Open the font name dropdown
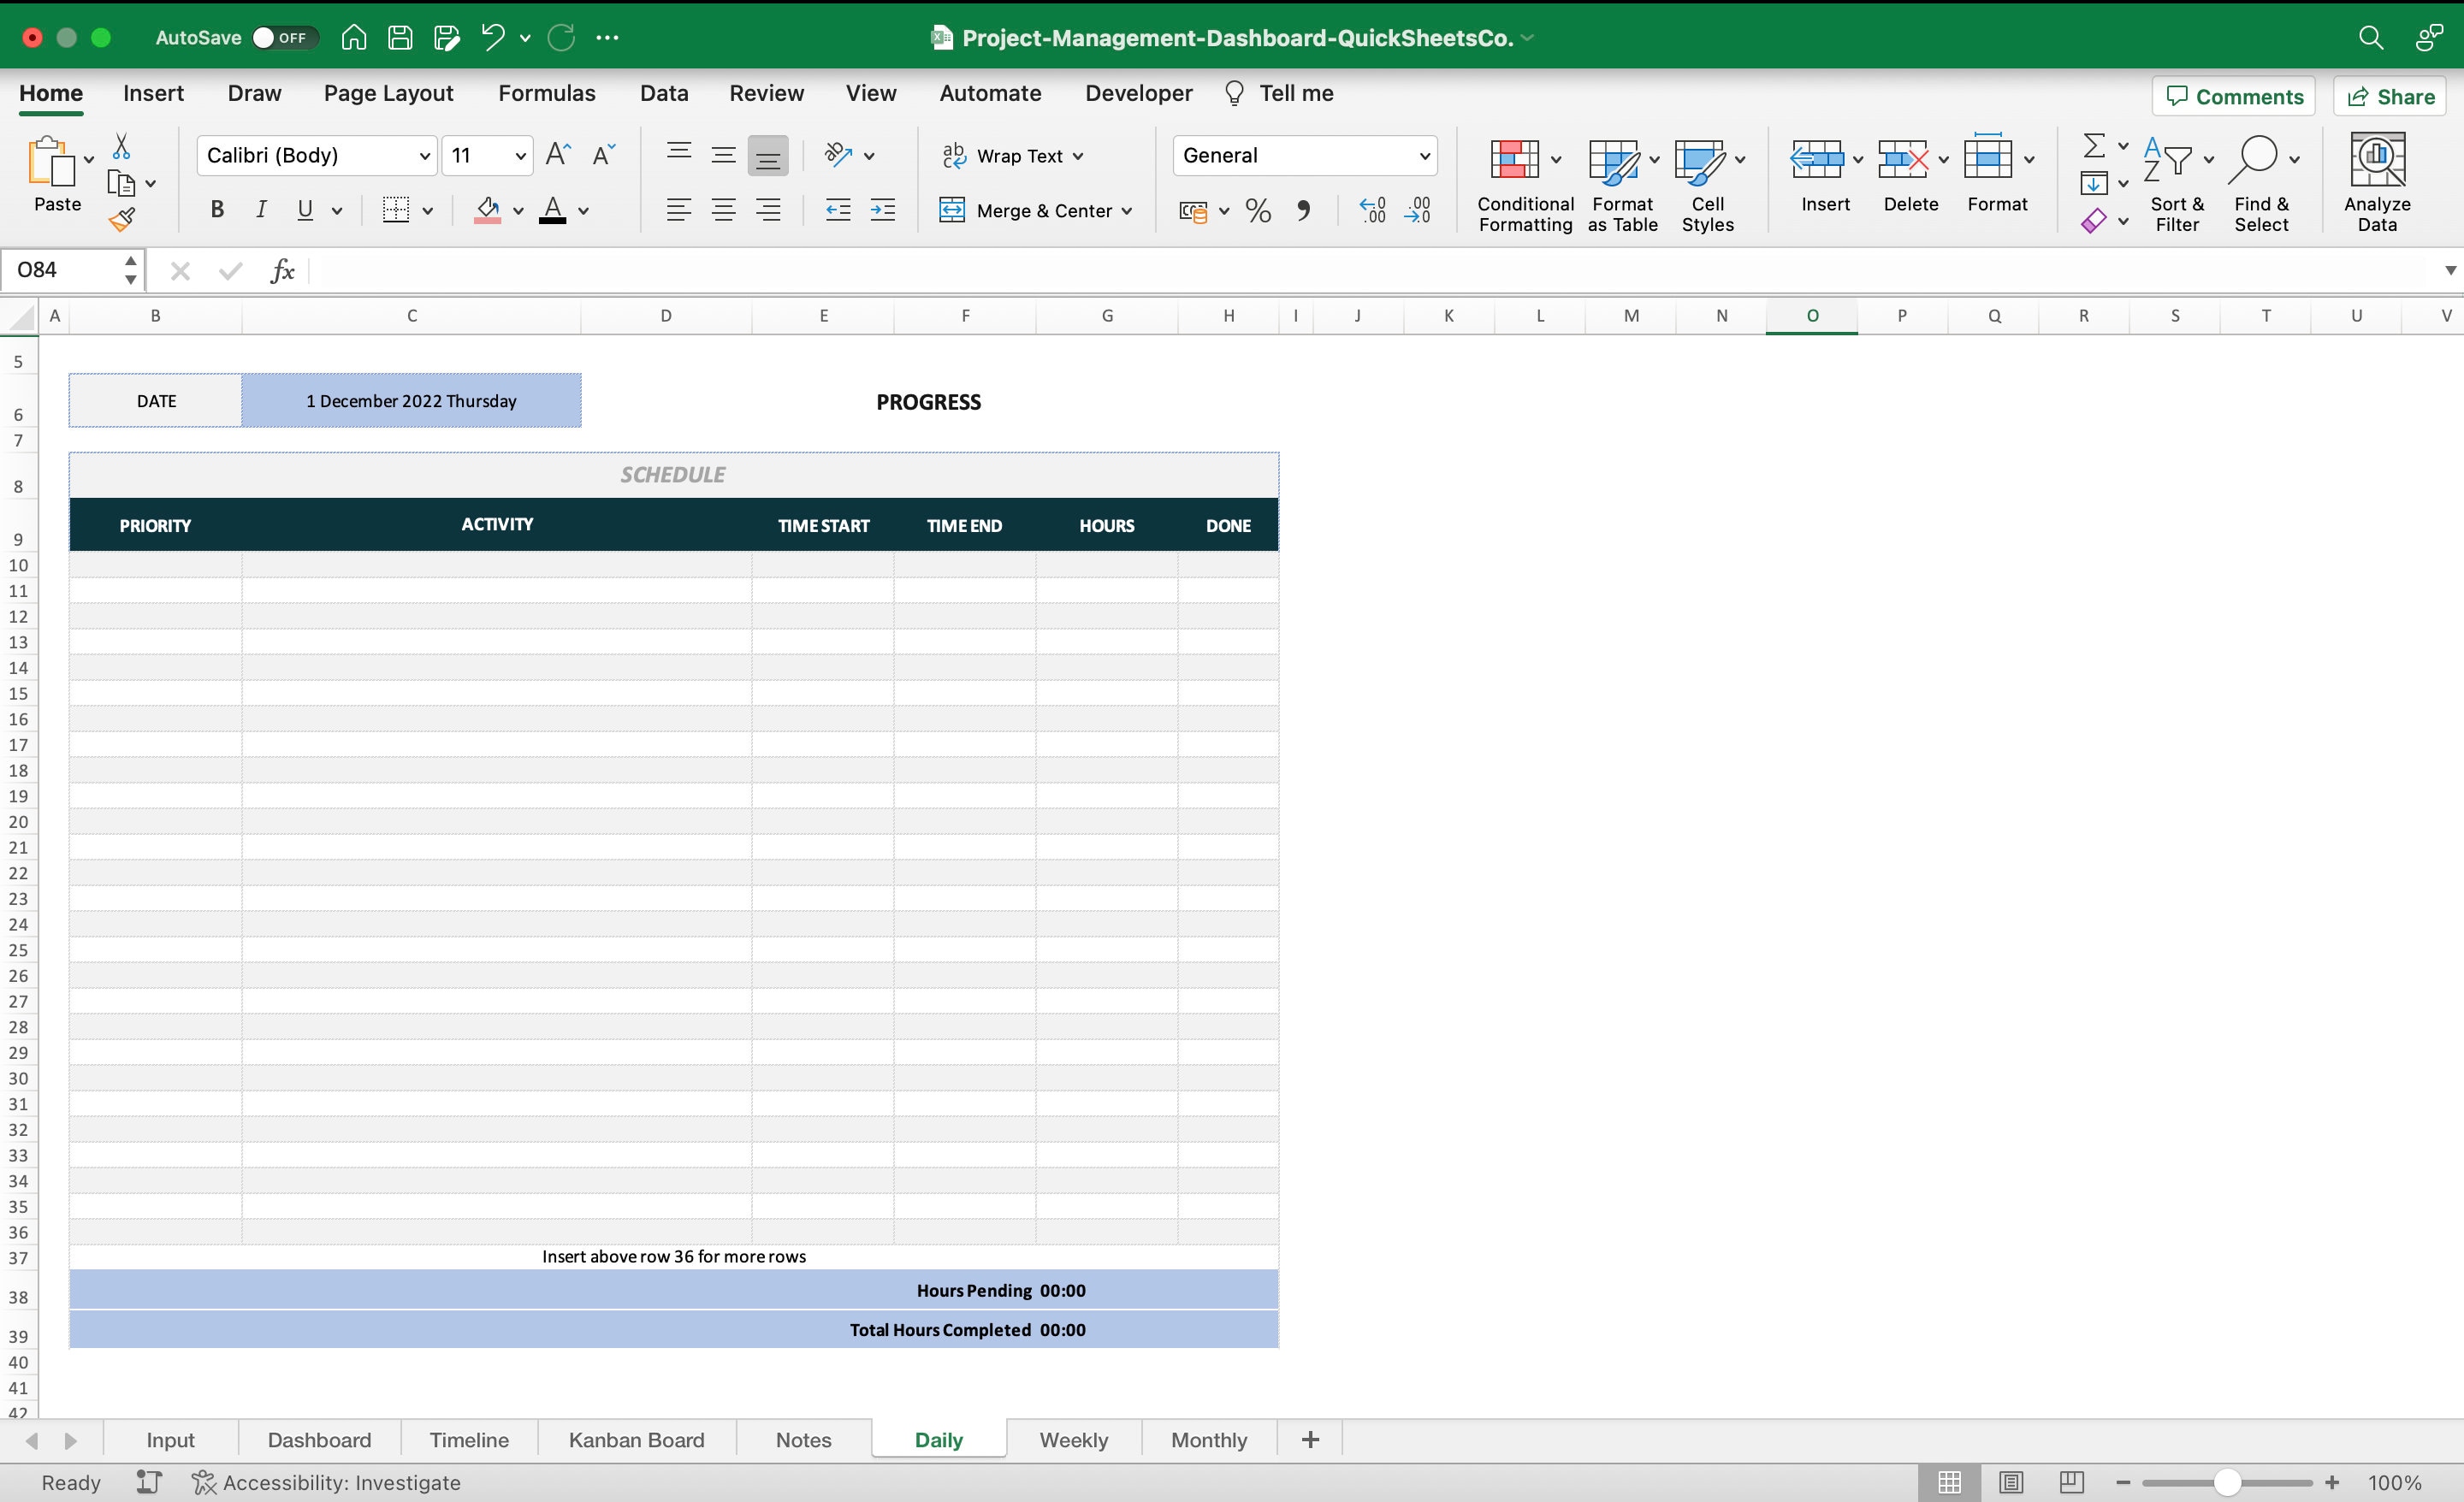 coord(424,155)
